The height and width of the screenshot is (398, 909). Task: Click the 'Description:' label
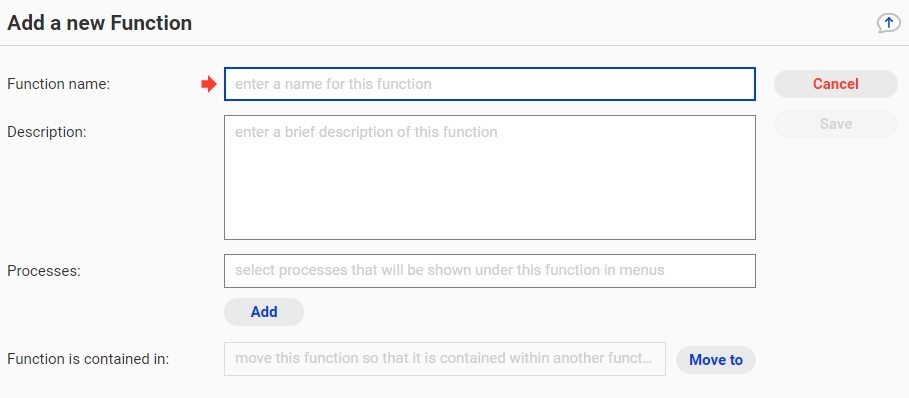pos(46,132)
